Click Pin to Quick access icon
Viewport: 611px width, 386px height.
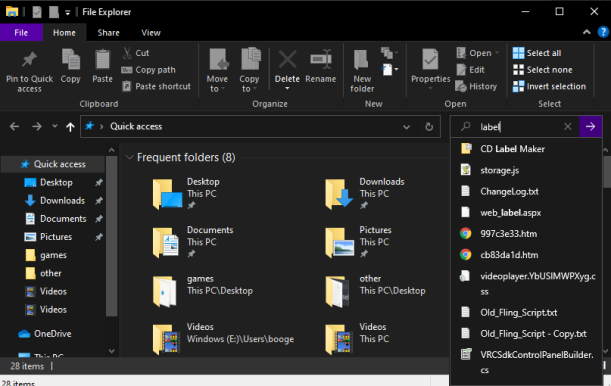tap(29, 60)
